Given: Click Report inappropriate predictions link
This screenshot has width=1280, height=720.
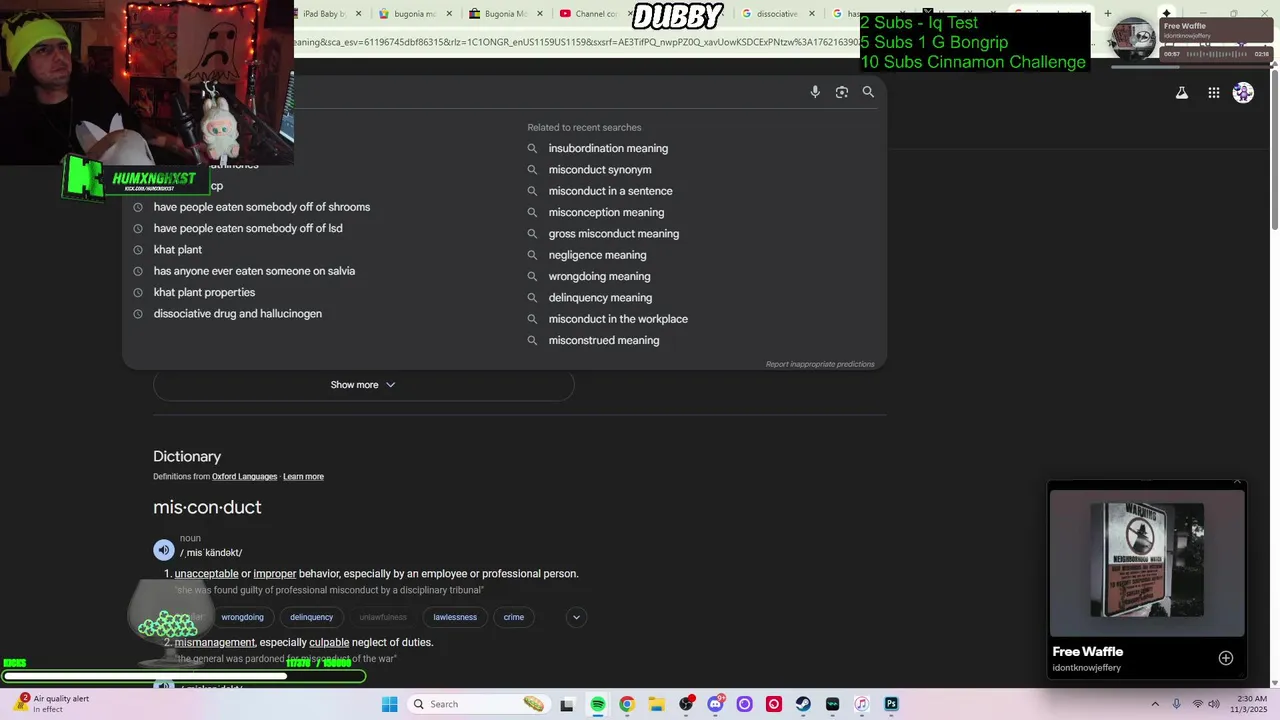Looking at the screenshot, I should point(820,364).
